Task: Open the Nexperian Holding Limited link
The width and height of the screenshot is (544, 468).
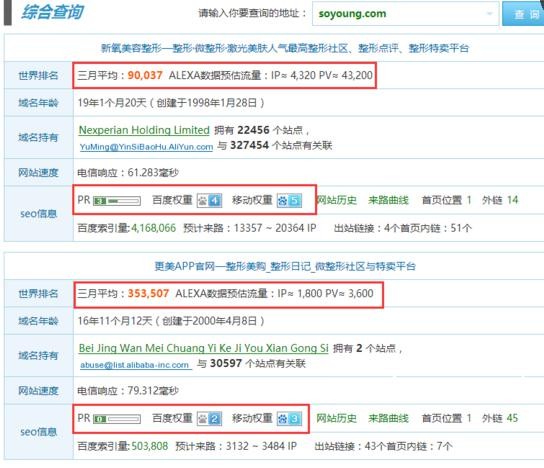Action: (x=144, y=130)
